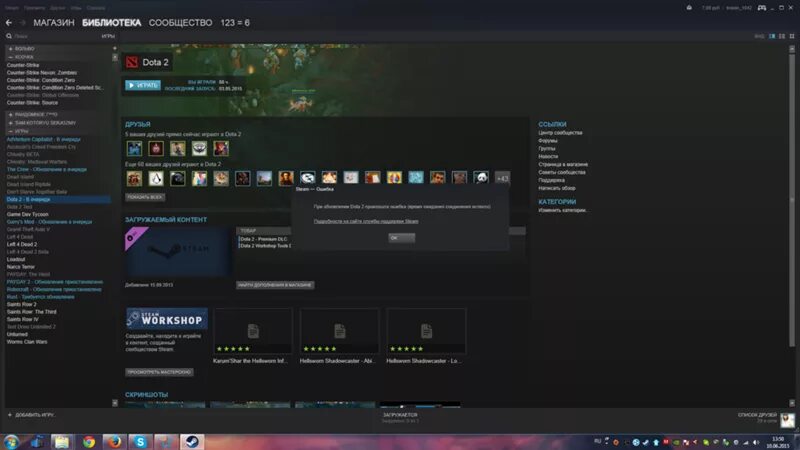Click the third friend avatar currently playing Dota 2
This screenshot has width=800, height=450.
pyautogui.click(x=178, y=148)
